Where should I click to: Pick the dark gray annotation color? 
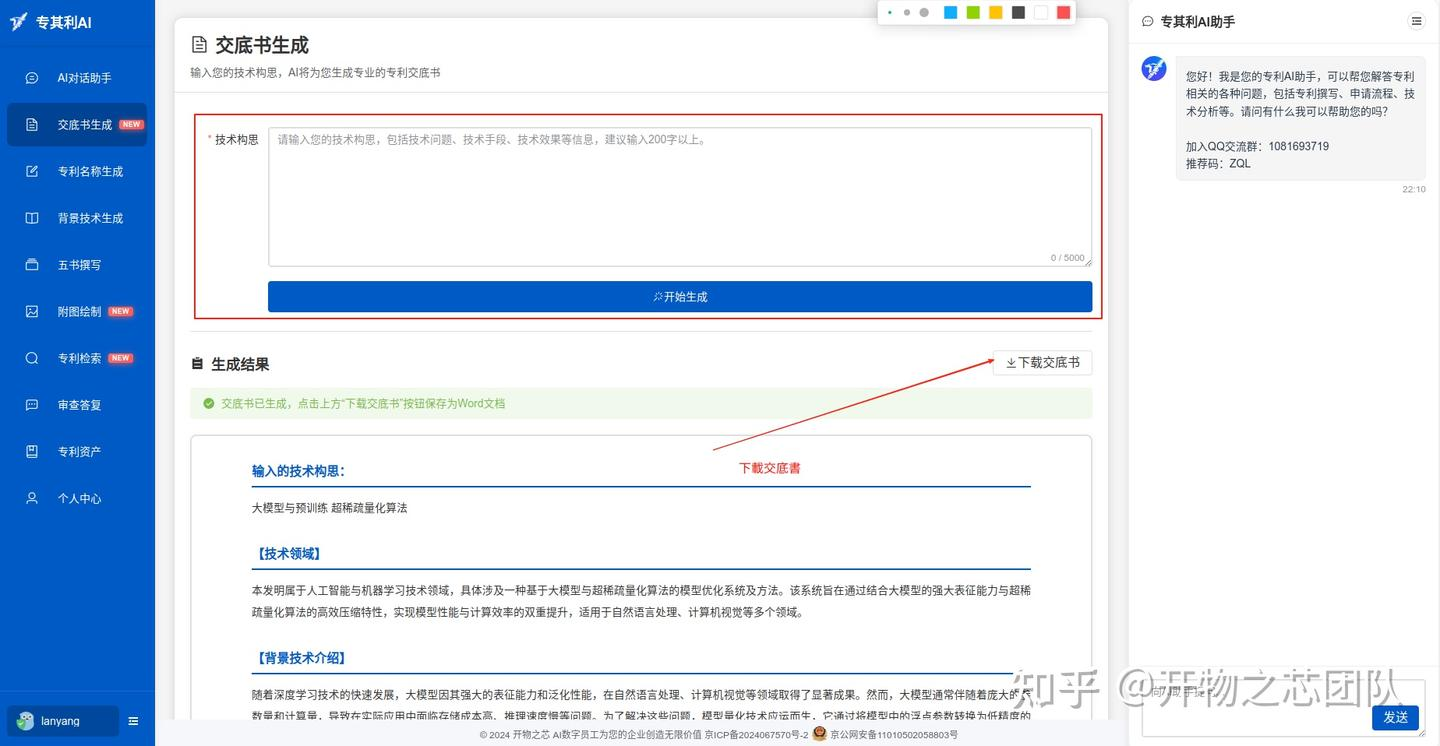[1018, 13]
